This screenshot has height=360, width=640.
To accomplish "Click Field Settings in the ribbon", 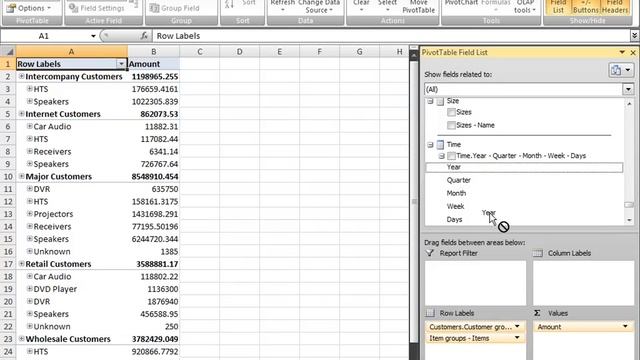I will tap(97, 8).
